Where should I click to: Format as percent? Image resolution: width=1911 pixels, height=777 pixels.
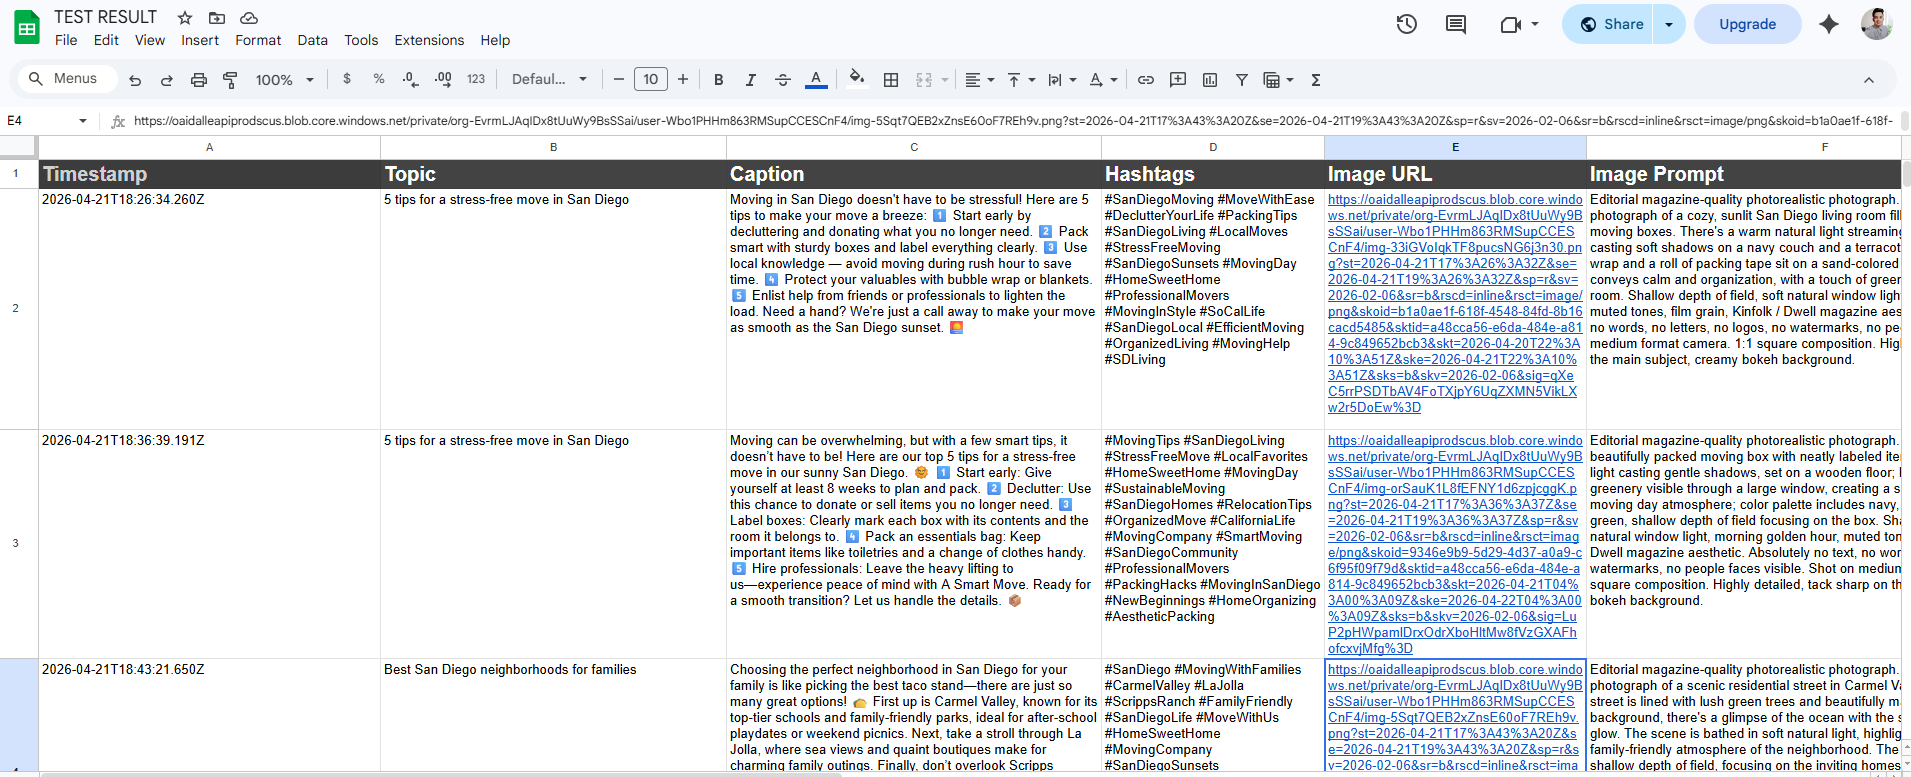[379, 79]
